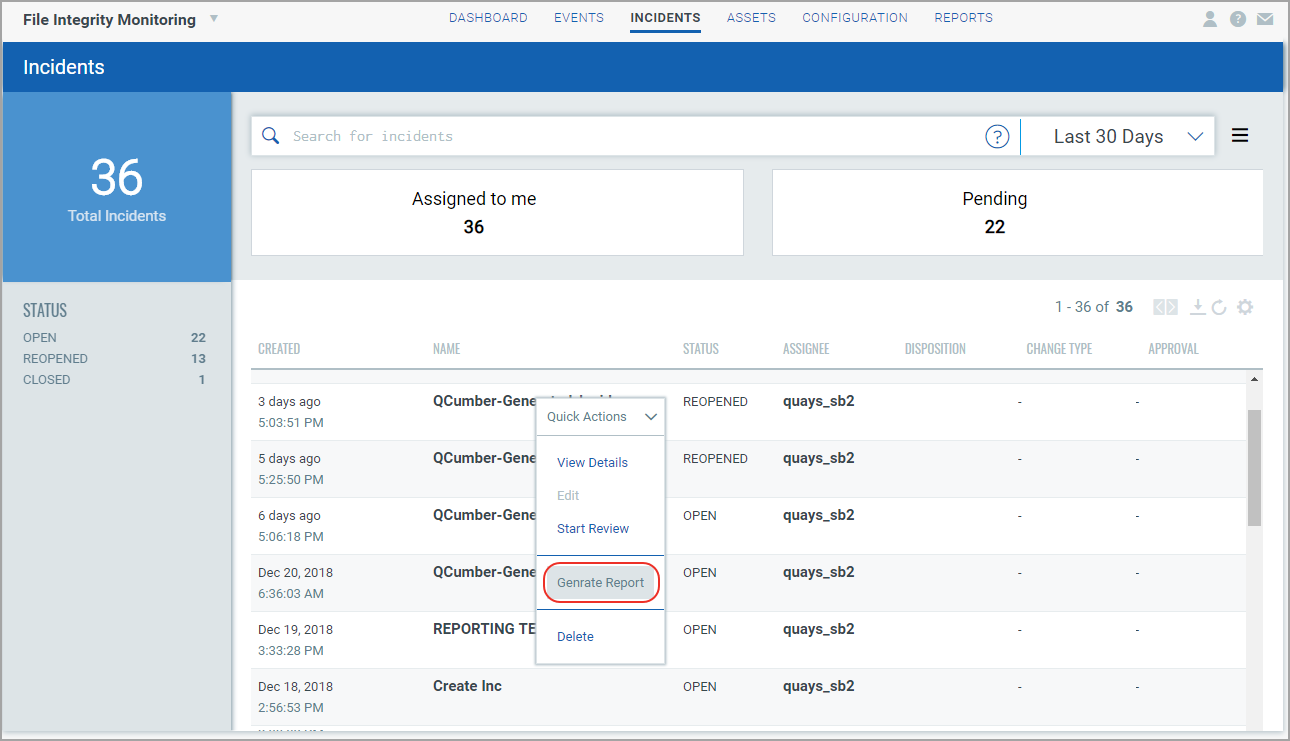This screenshot has width=1290, height=741.
Task: Collapse the Quick Actions dropdown
Action: 601,417
